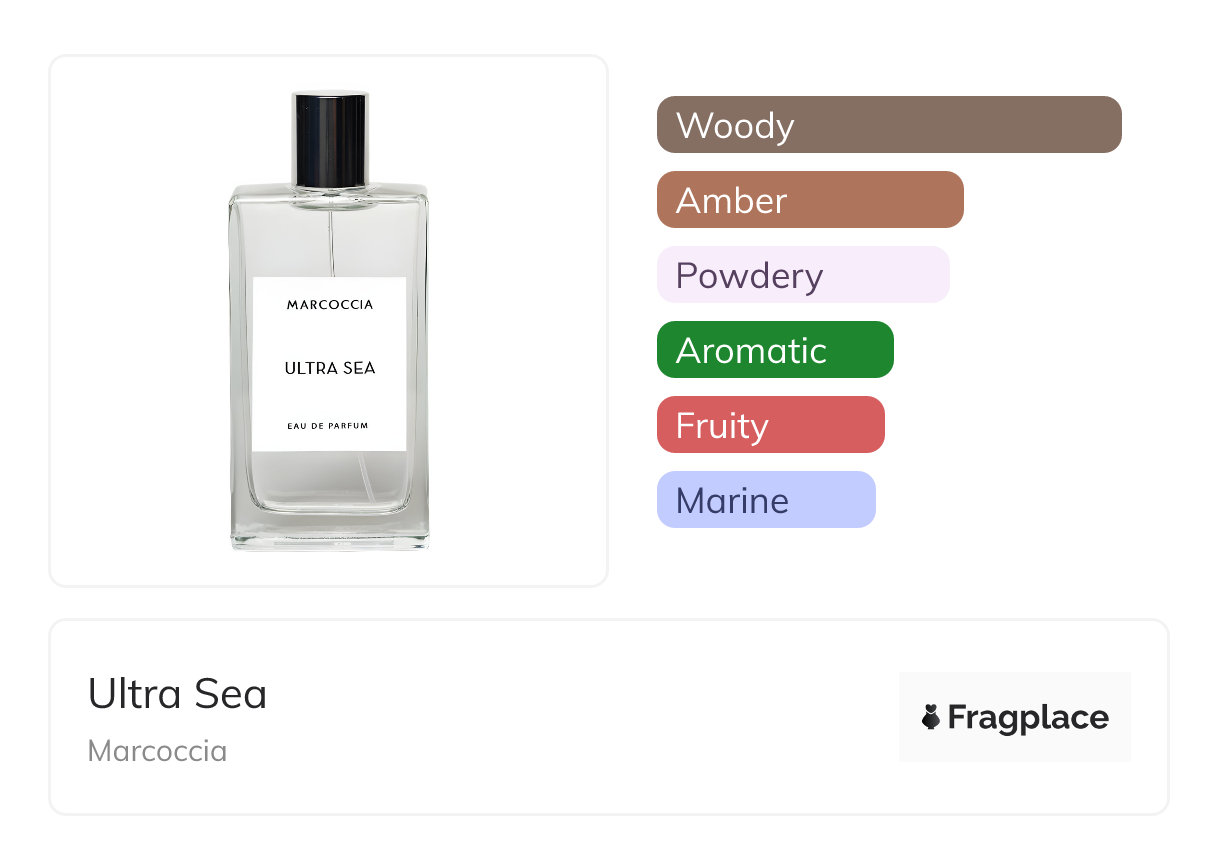This screenshot has height=864, width=1218.
Task: Select the Woody accord bar
Action: (888, 125)
